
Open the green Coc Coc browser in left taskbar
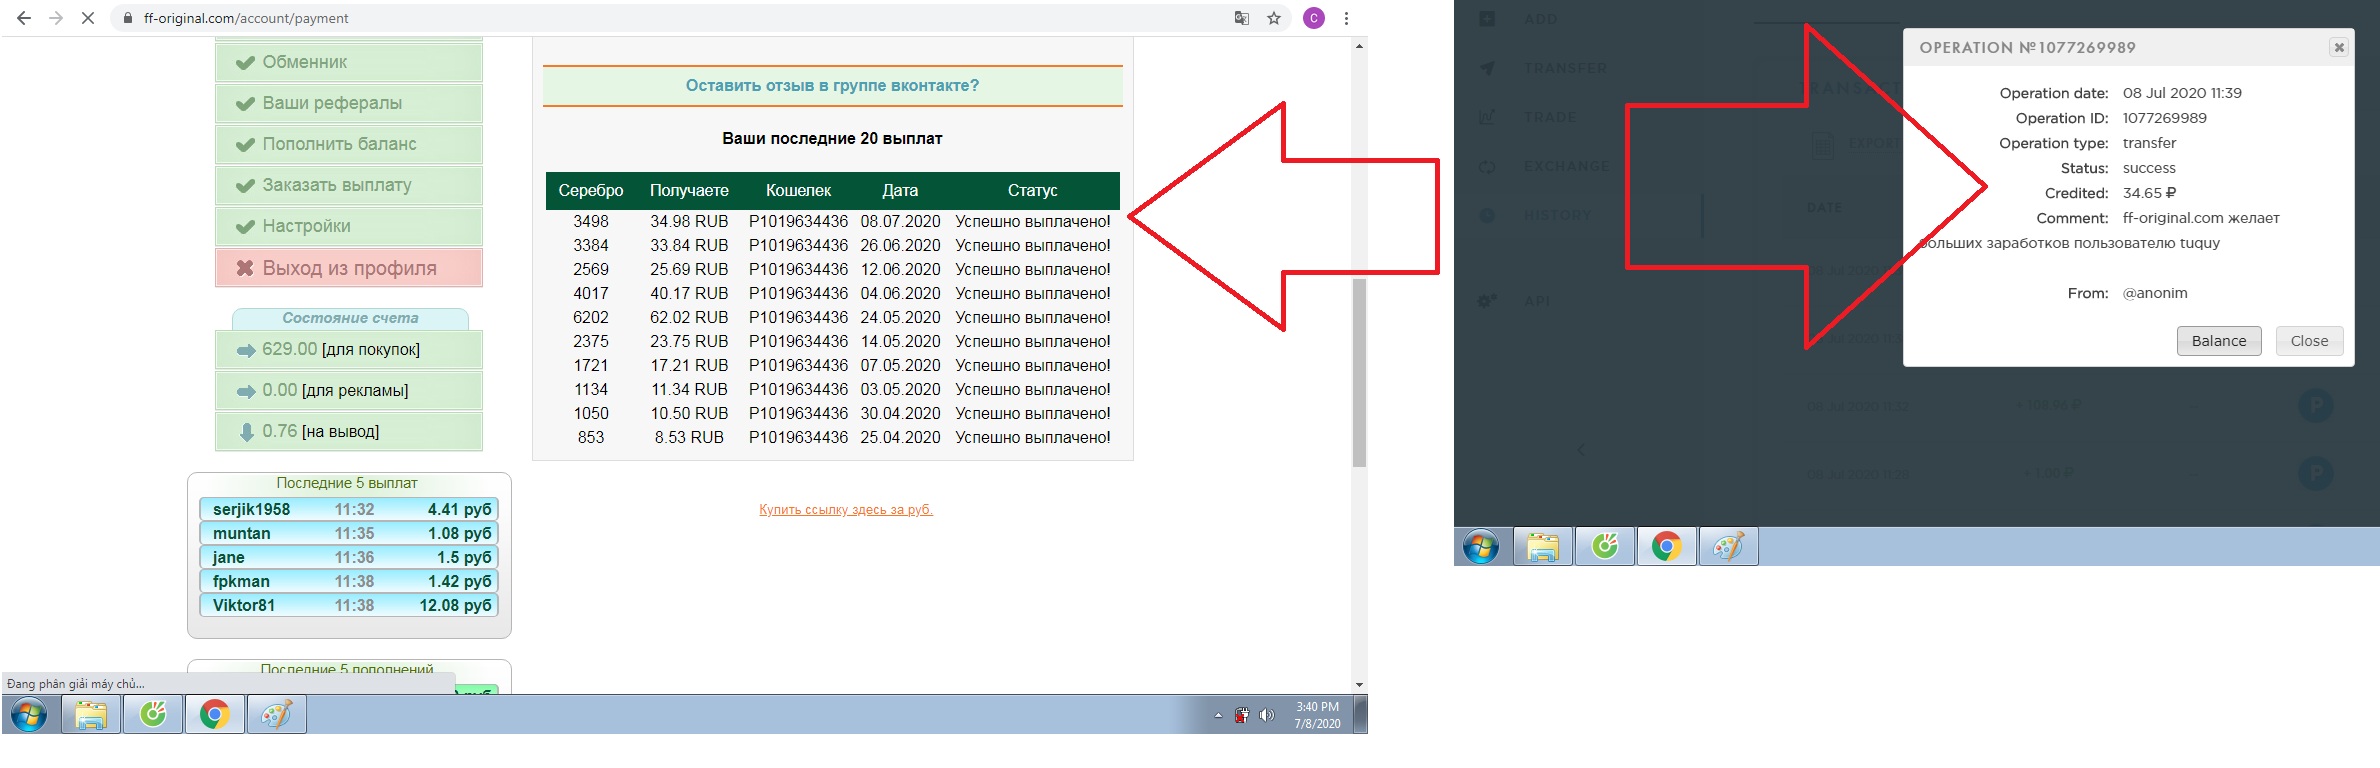coord(153,715)
